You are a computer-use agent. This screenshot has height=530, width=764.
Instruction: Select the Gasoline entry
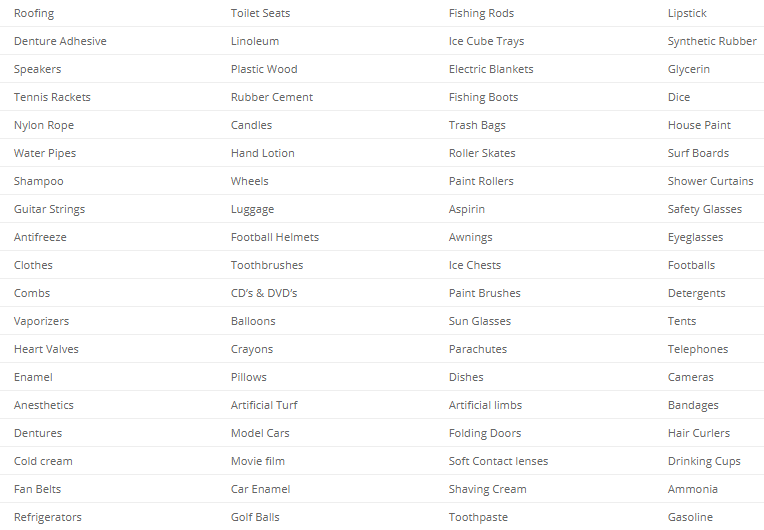690,517
